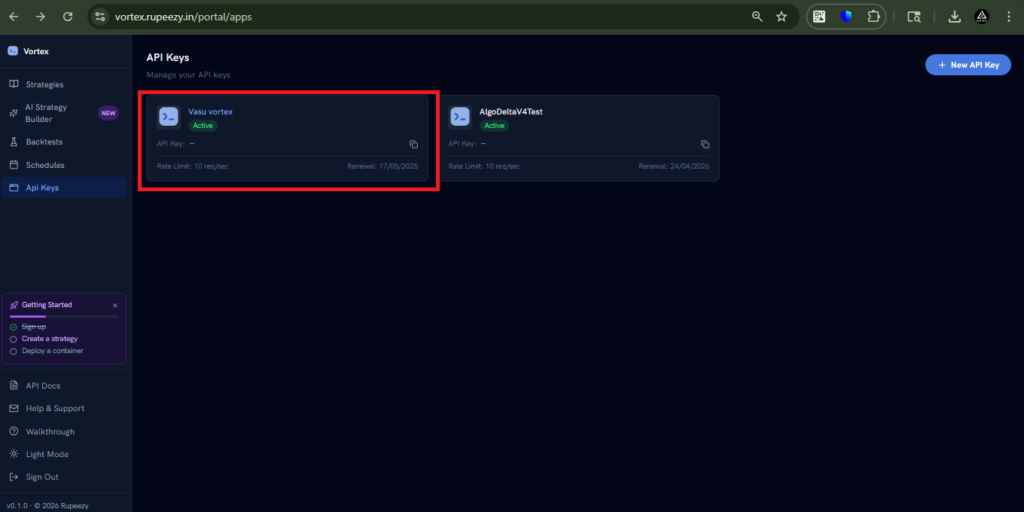The height and width of the screenshot is (512, 1024).
Task: Open Strategies in the sidebar
Action: pyautogui.click(x=44, y=85)
